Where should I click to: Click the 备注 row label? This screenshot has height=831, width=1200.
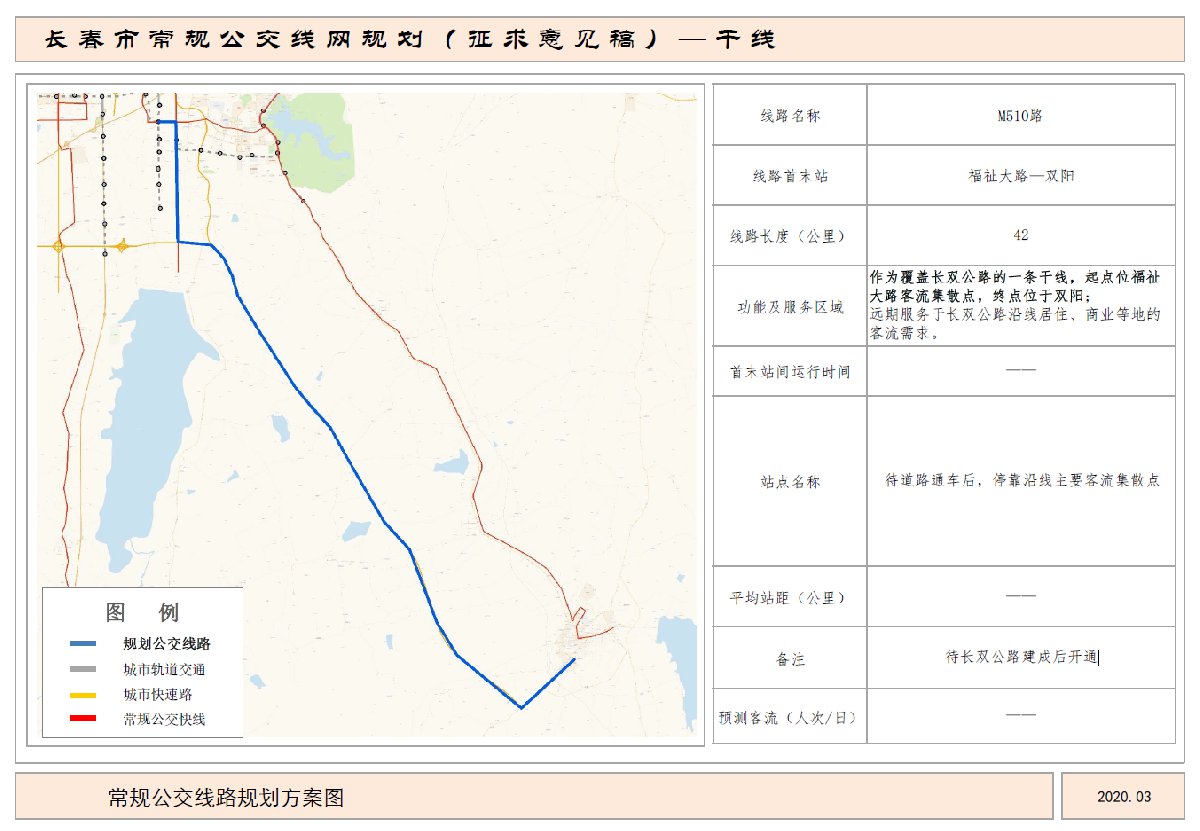pyautogui.click(x=790, y=659)
